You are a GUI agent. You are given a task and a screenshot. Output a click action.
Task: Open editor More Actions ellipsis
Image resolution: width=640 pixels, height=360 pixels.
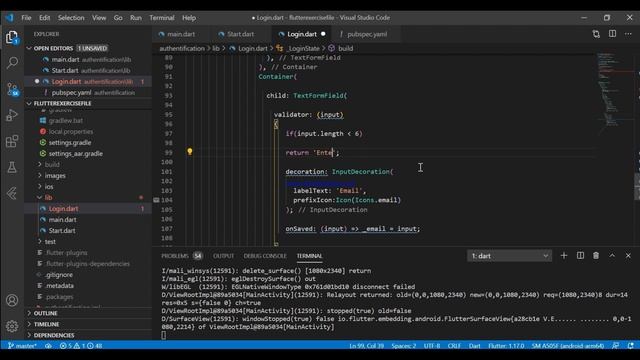click(x=628, y=34)
